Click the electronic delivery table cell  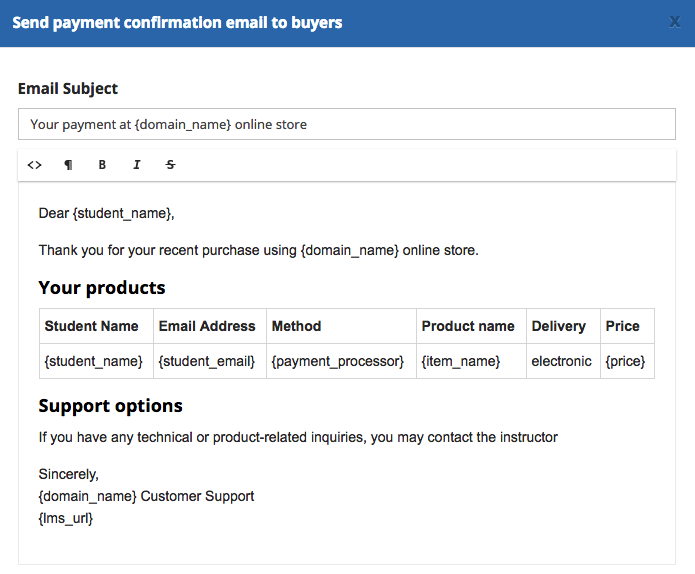[x=563, y=361]
